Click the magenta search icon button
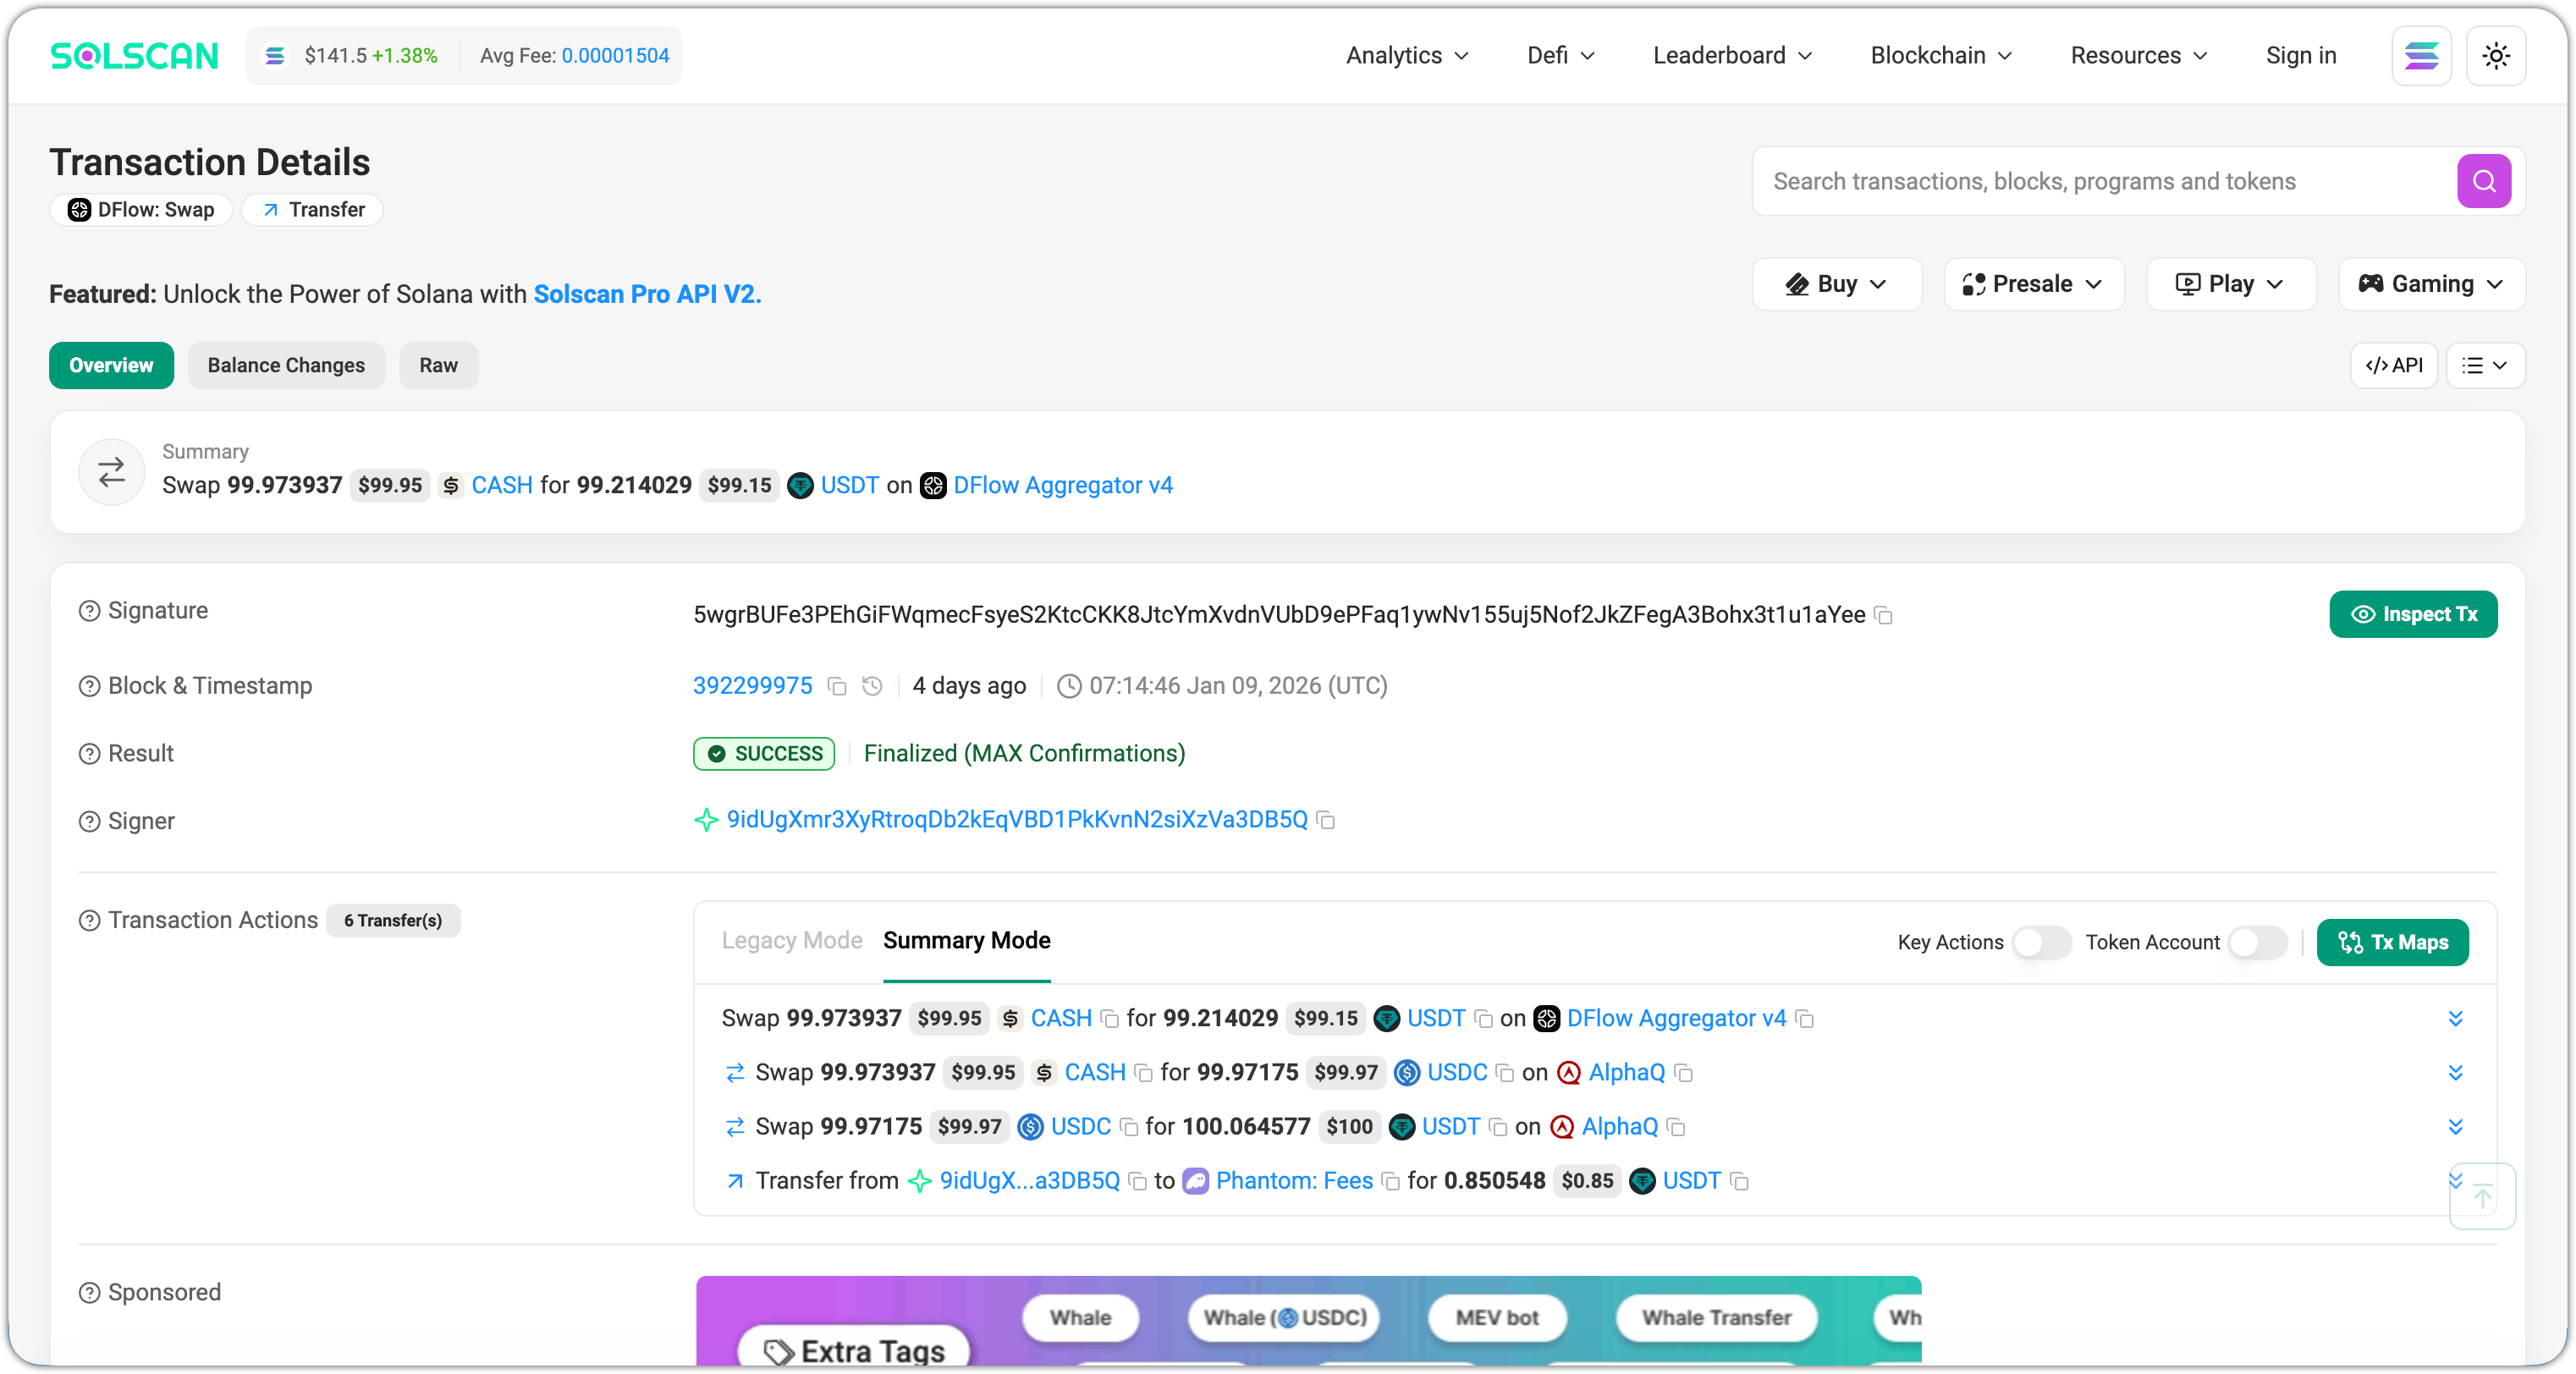This screenshot has height=1374, width=2576. [2483, 181]
